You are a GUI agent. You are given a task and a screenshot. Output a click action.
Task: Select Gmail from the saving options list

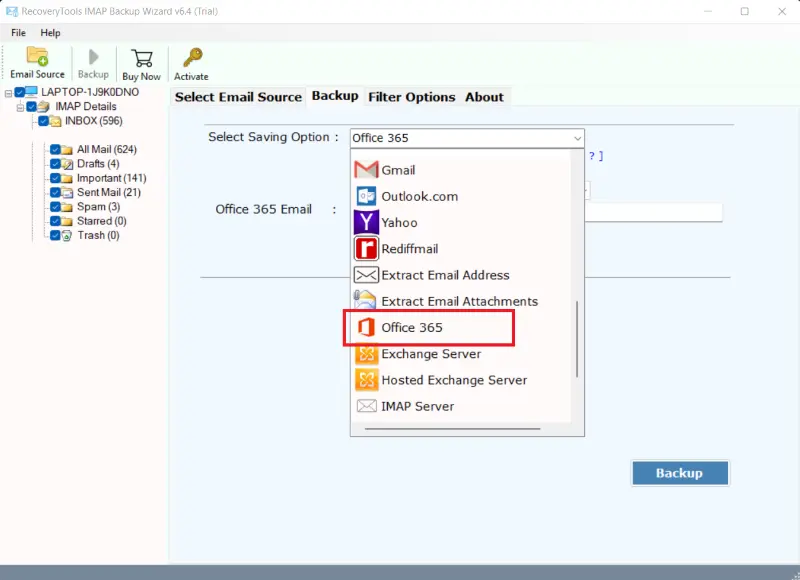tap(398, 170)
